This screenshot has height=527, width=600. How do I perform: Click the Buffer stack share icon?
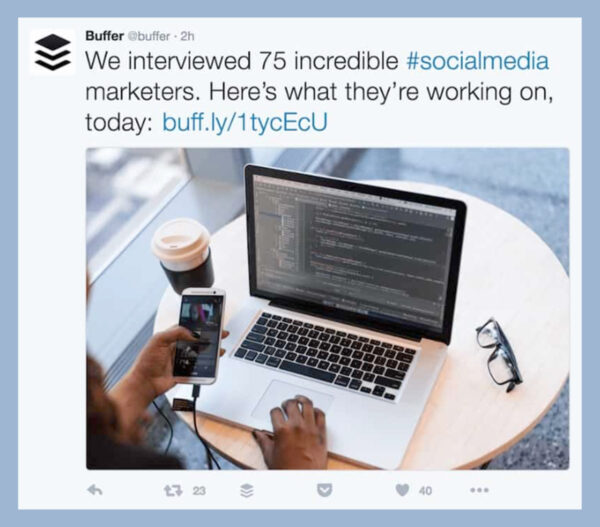pyautogui.click(x=247, y=490)
